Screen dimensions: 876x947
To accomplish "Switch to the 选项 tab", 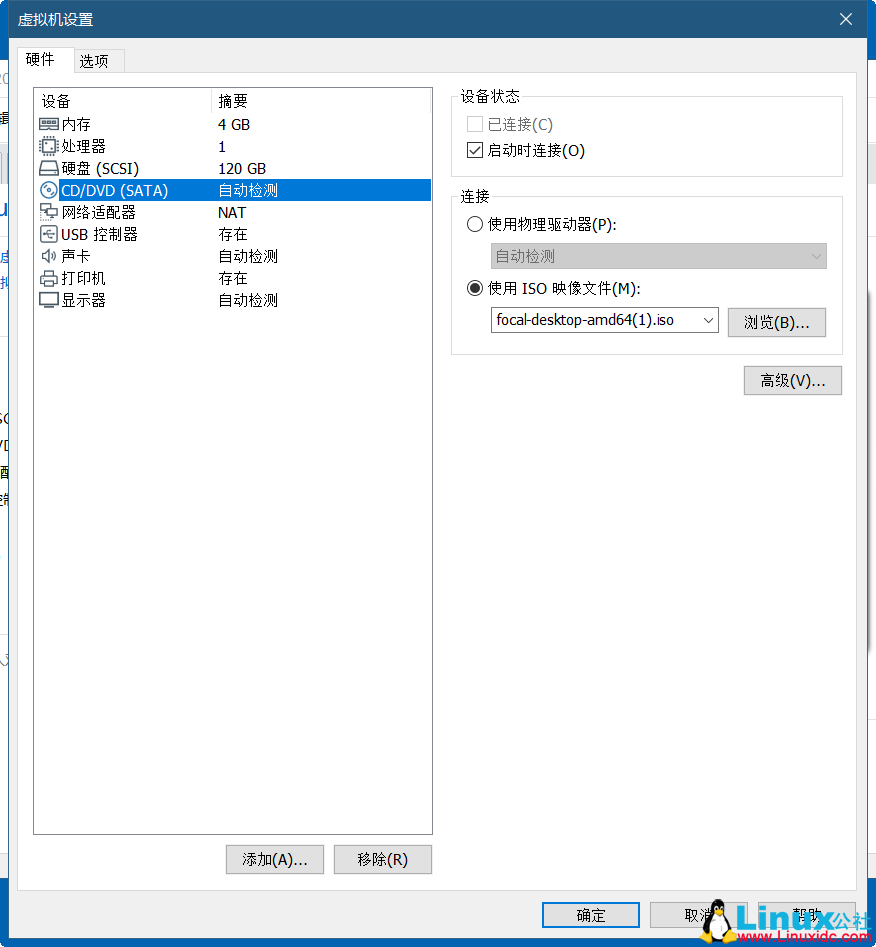I will [x=97, y=60].
